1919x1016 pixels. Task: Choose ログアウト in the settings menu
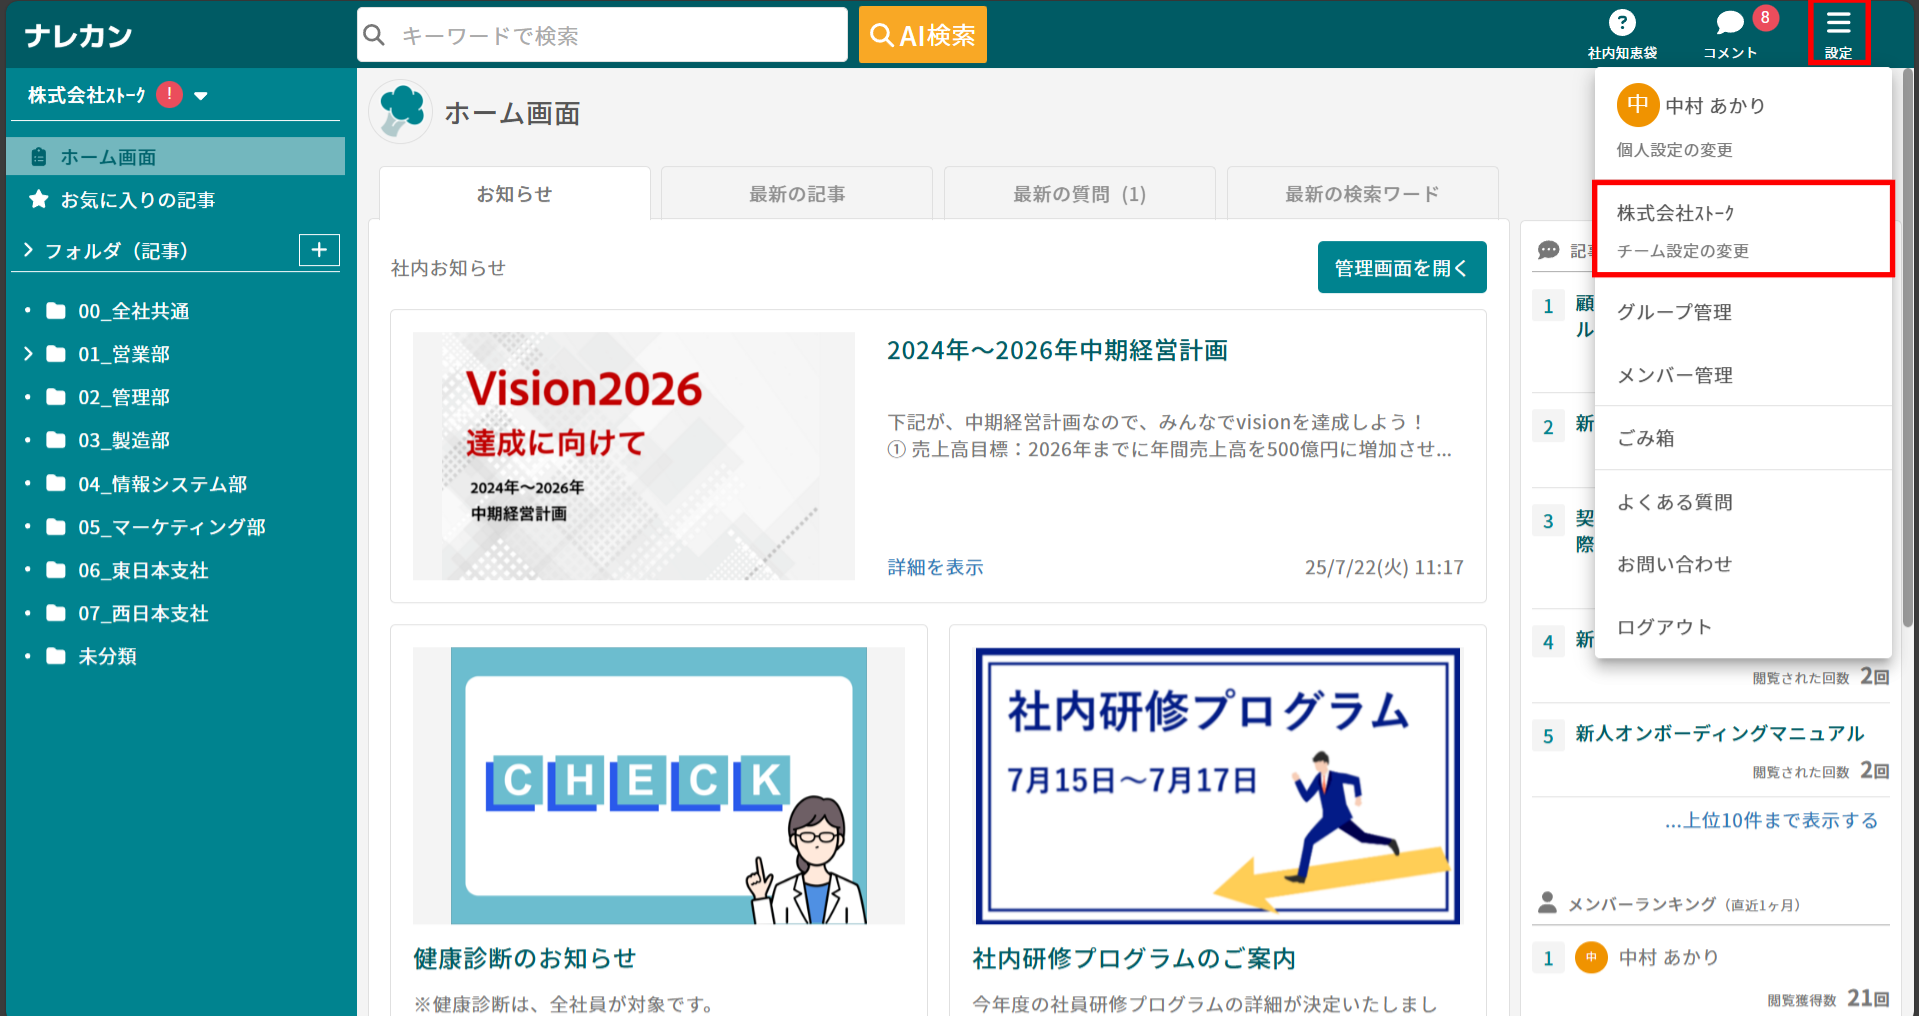click(1664, 627)
